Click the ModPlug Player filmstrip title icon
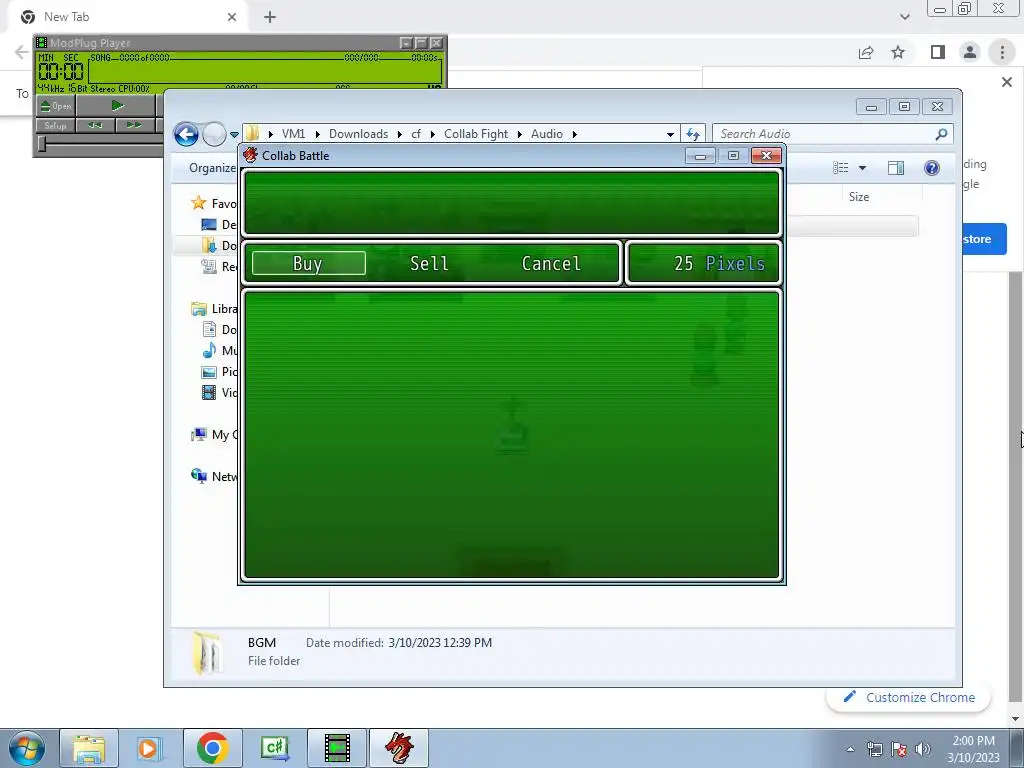Image resolution: width=1024 pixels, height=768 pixels. tap(41, 43)
